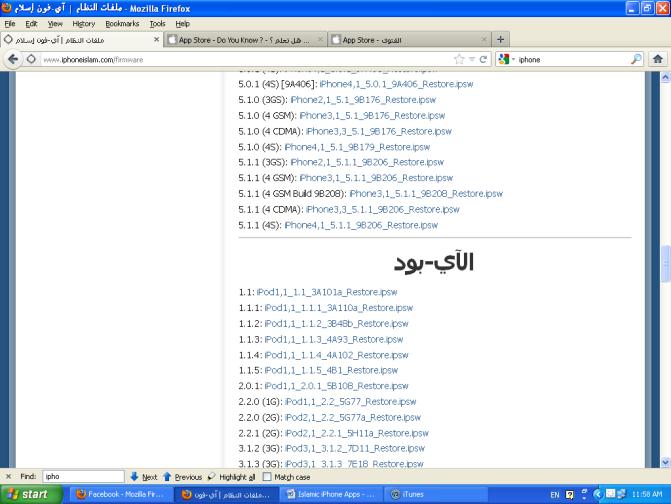Close the first tab ملفات النظام
The height and width of the screenshot is (504, 671).
(x=156, y=39)
